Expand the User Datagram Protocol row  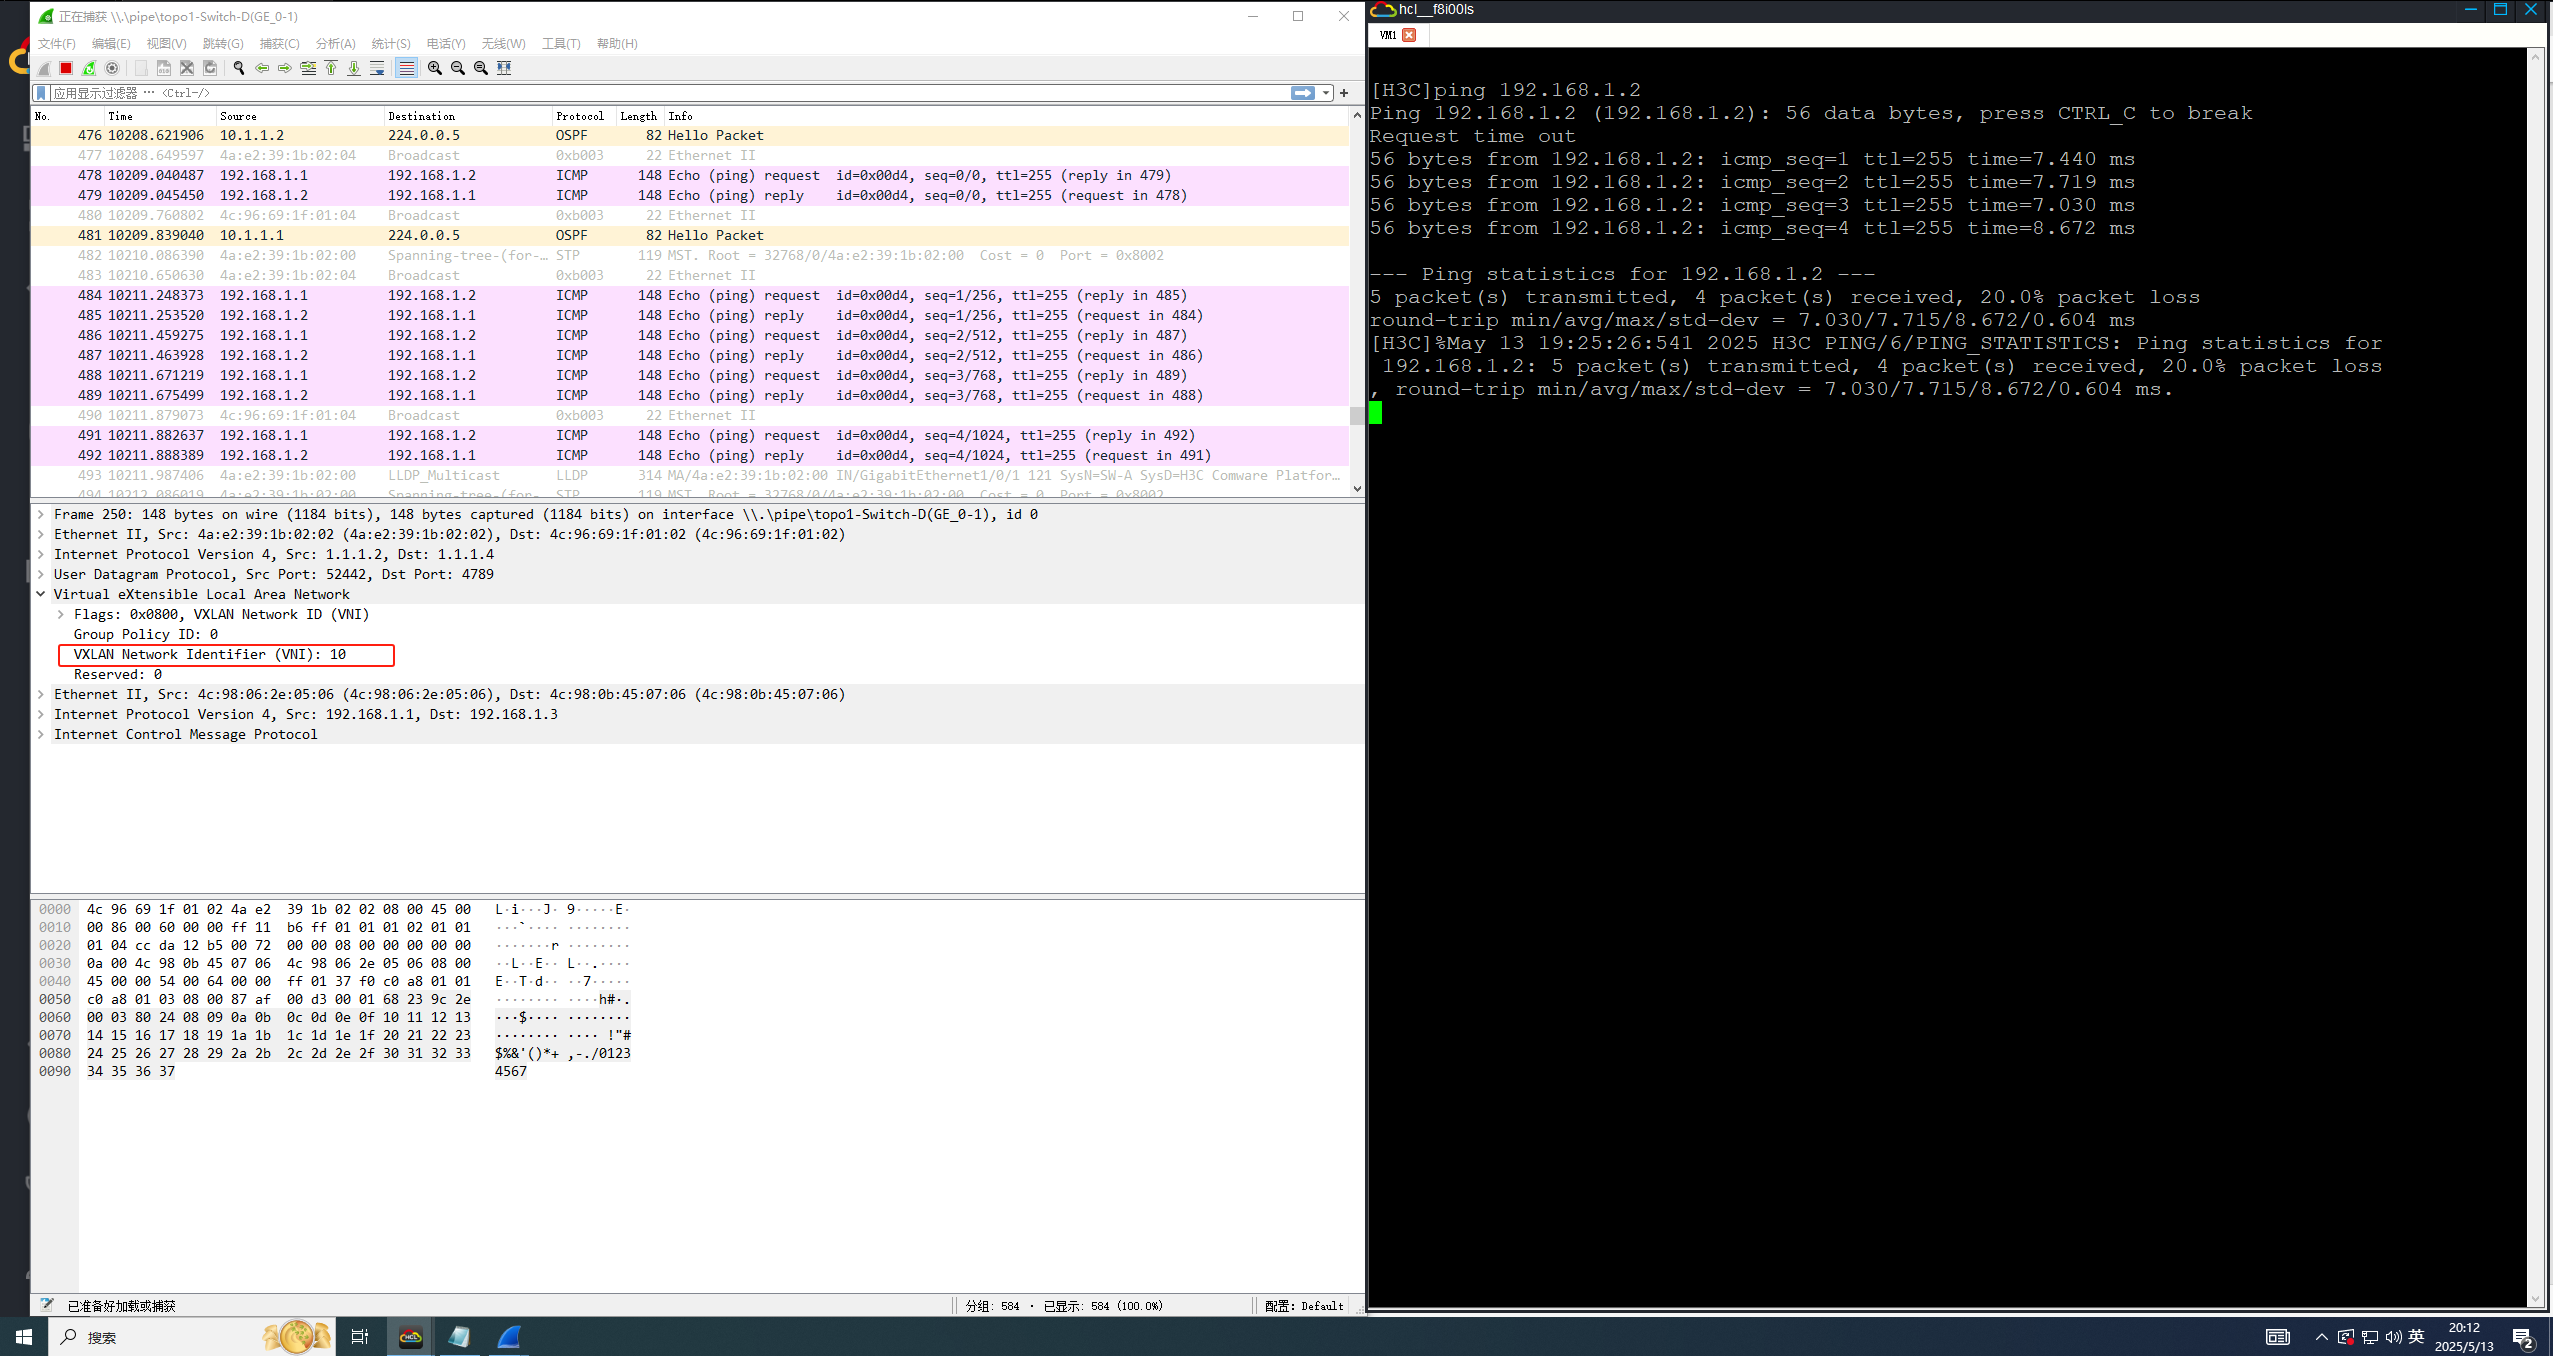41,574
